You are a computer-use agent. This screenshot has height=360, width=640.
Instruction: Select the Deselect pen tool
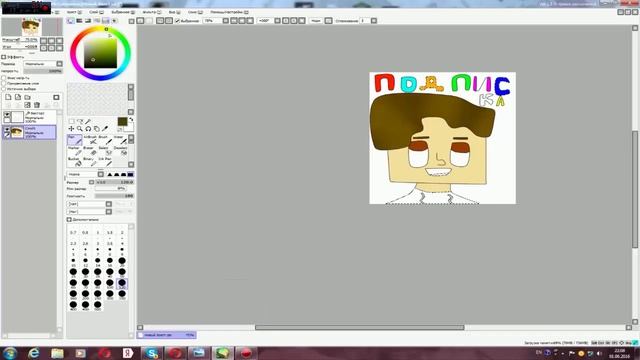tap(121, 151)
